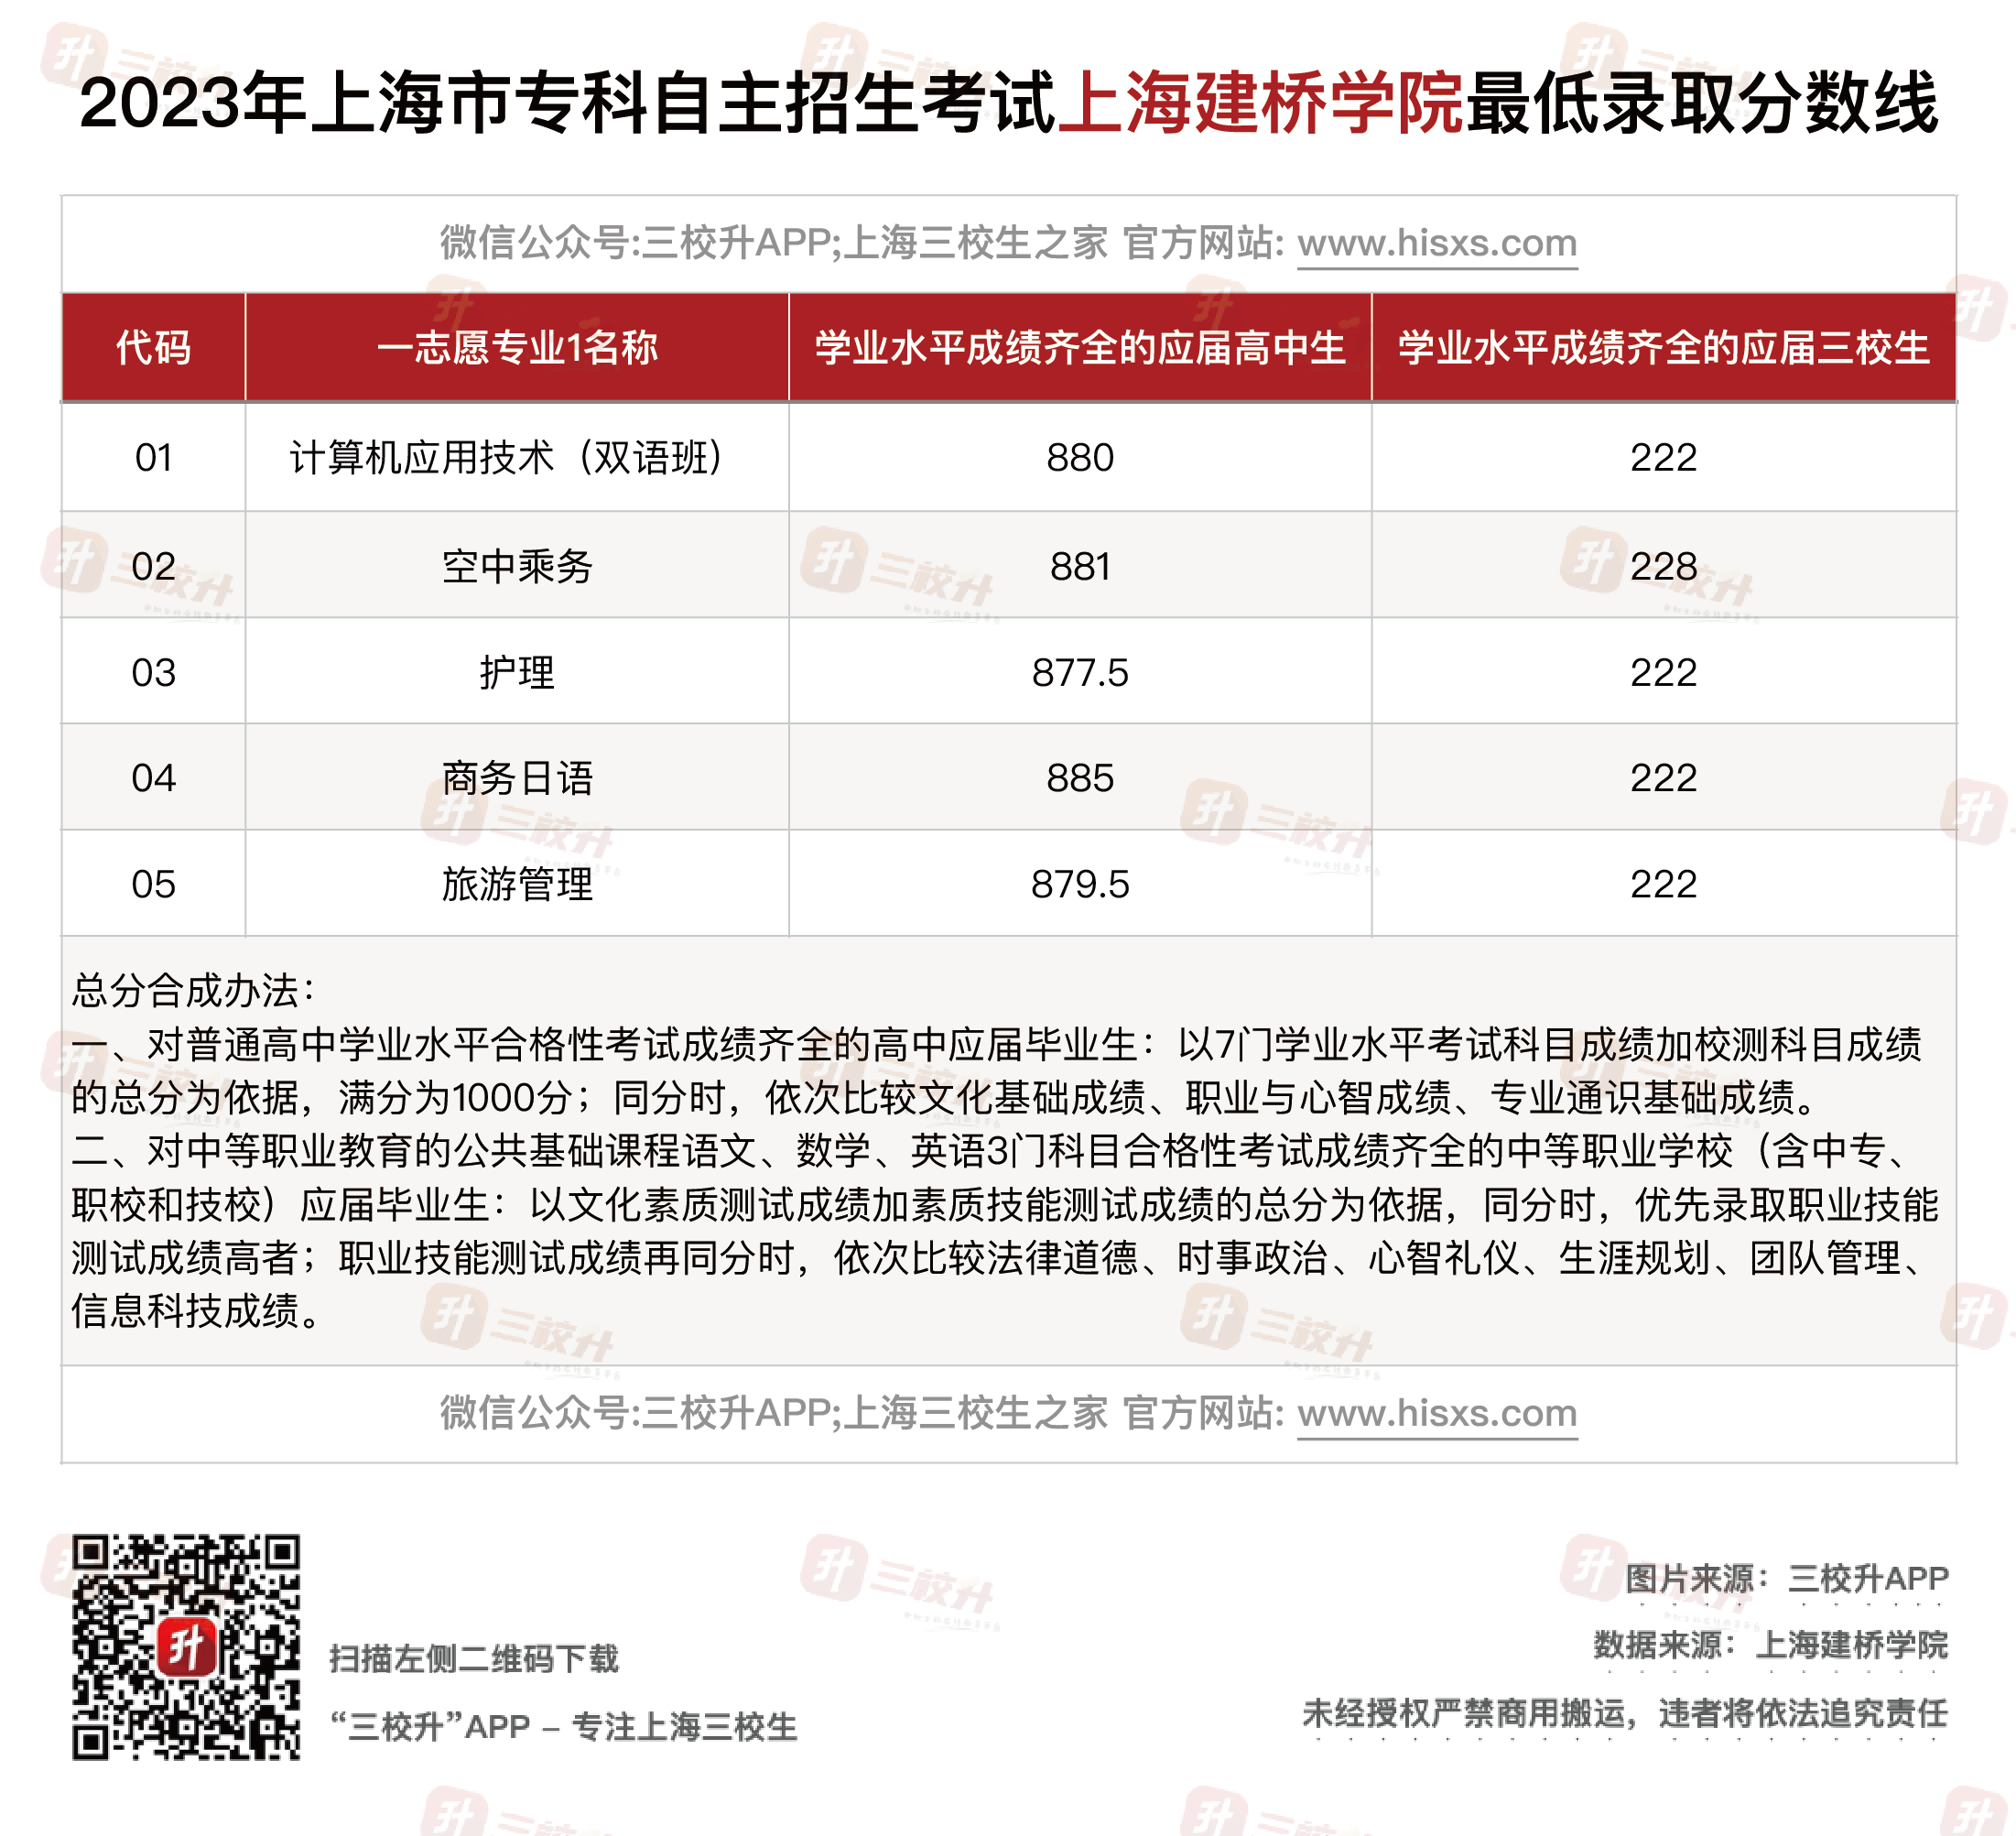Screen dimensions: 2016x1836
Task: Click score 228 in 空中乘务 row
Action: (x=1664, y=567)
